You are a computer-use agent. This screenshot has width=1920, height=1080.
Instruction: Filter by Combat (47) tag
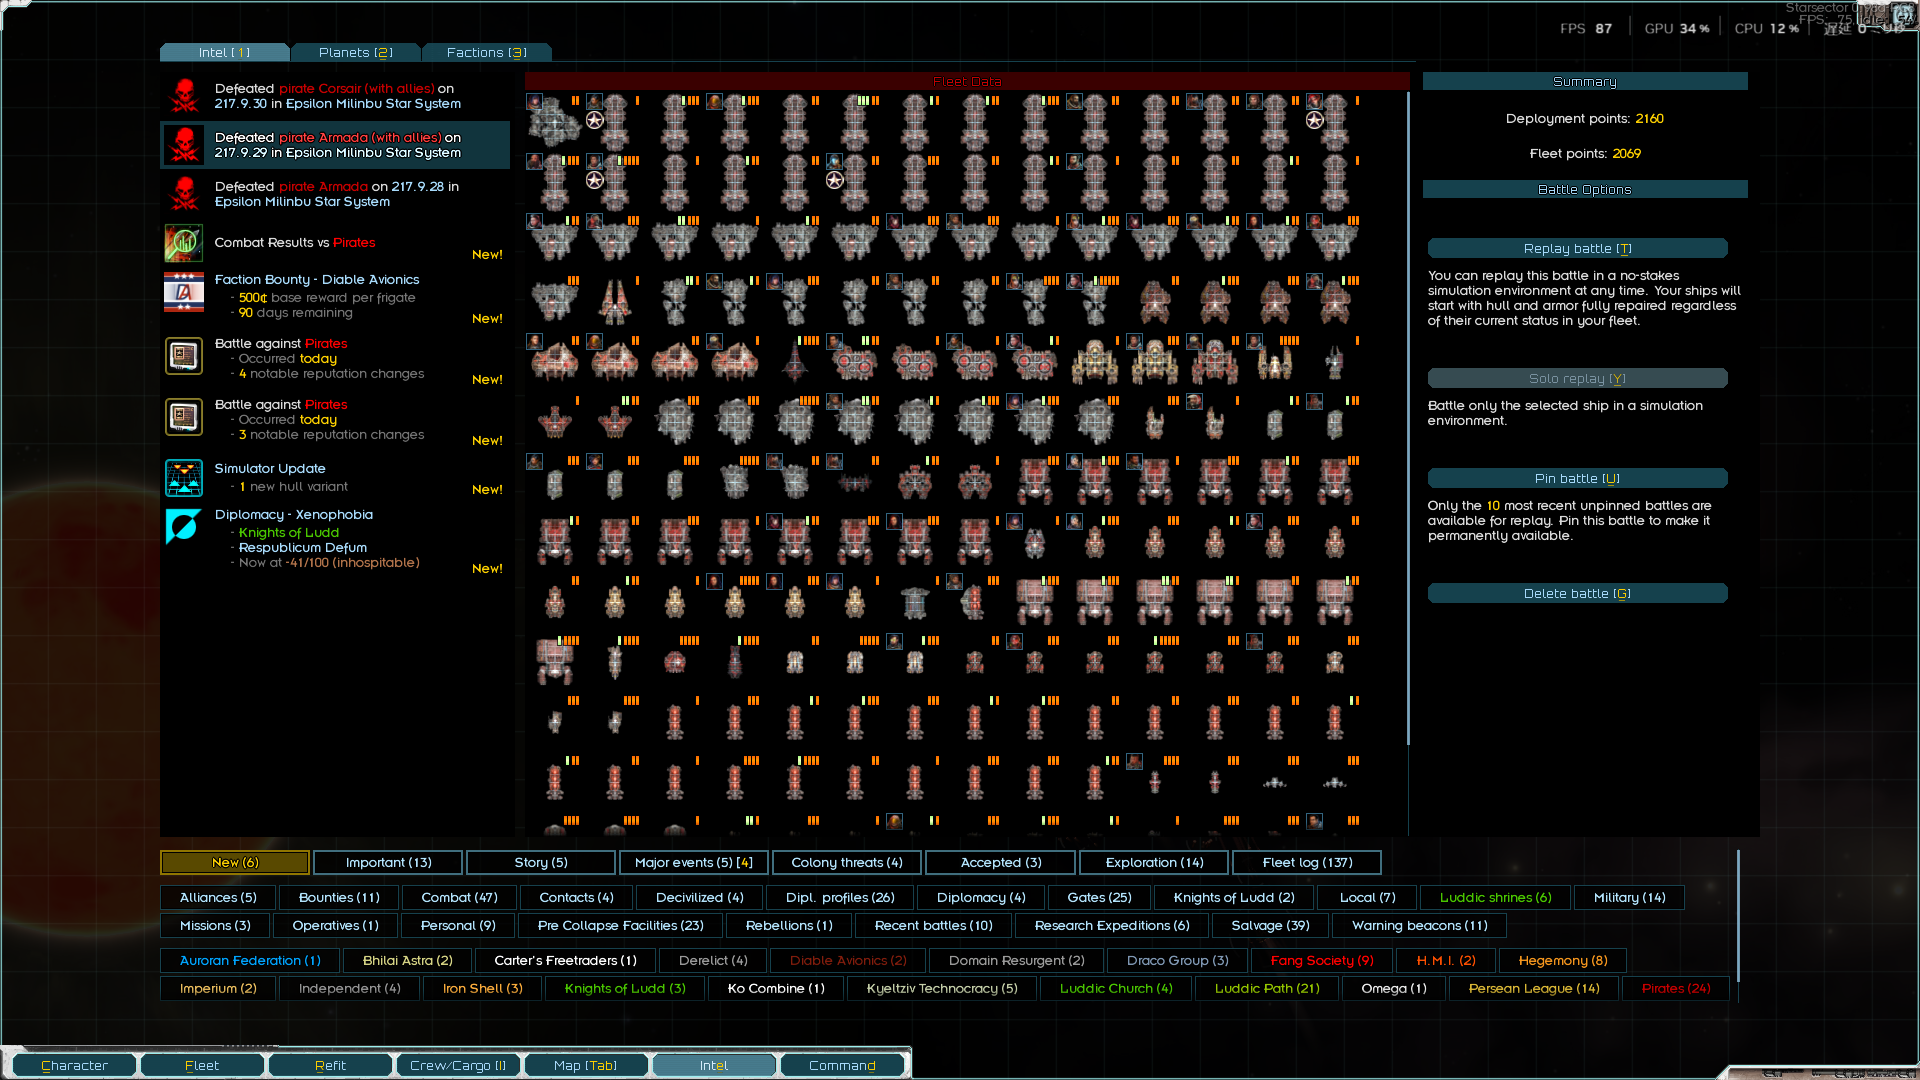tap(459, 897)
